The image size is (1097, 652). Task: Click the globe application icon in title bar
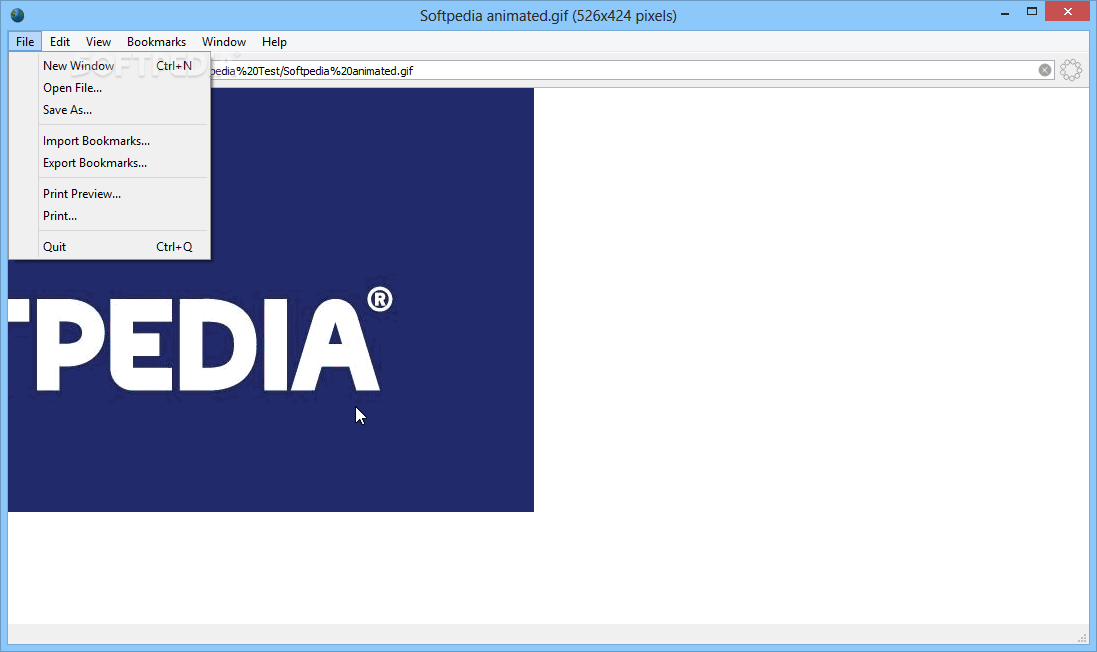click(x=17, y=15)
